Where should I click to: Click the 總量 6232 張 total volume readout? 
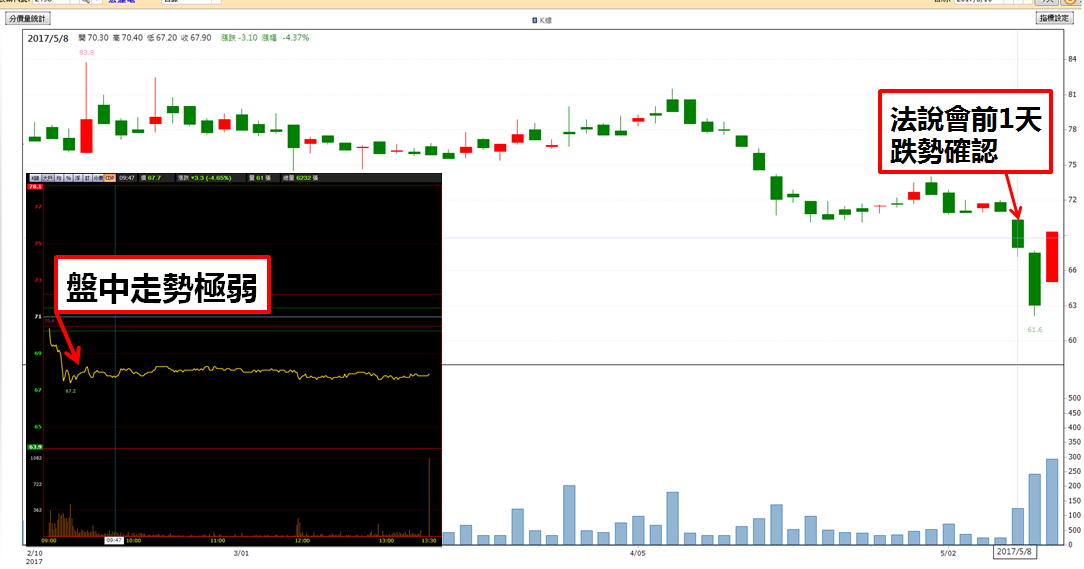click(x=300, y=178)
